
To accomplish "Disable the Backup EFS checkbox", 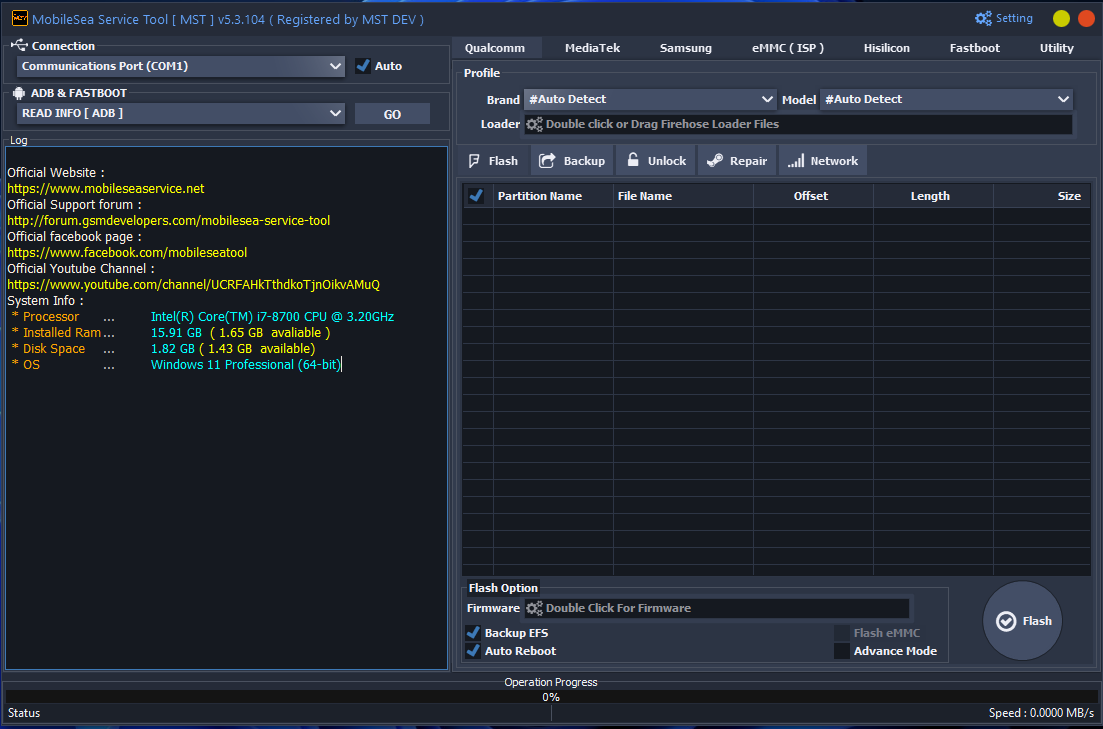I will [473, 633].
